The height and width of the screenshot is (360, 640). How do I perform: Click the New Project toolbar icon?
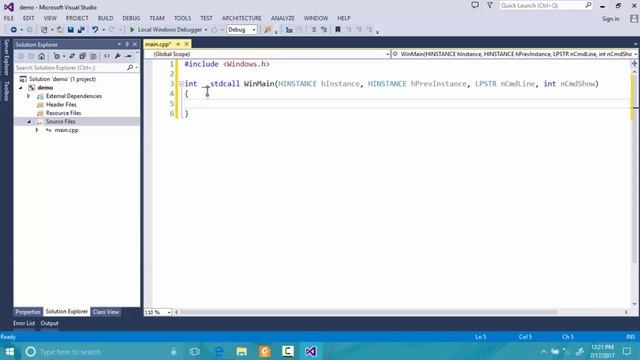44,30
